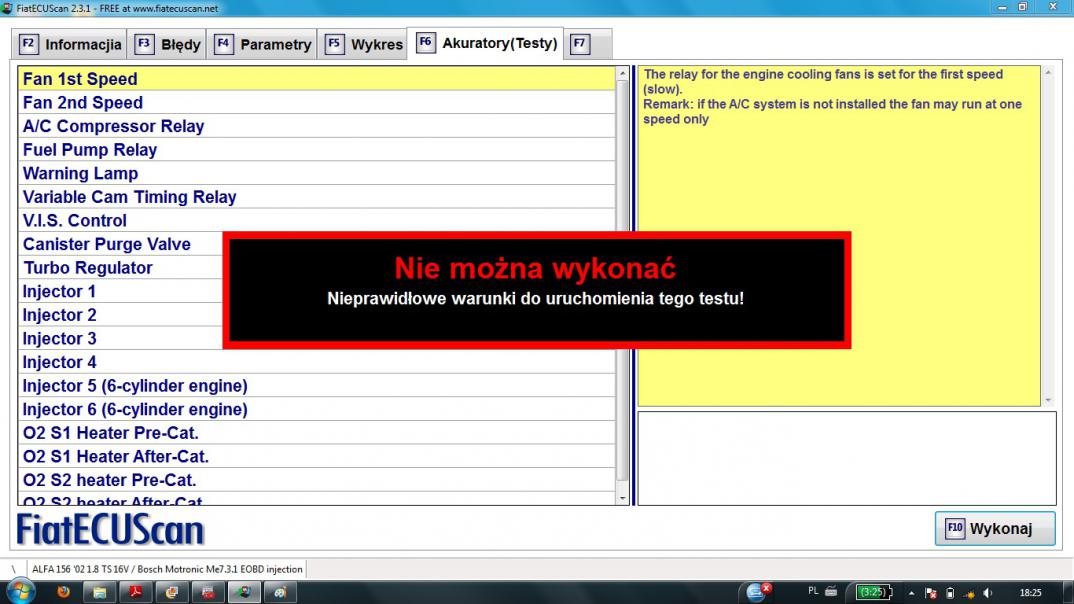This screenshot has width=1074, height=604.
Task: Switch to the Błędy tab
Action: pos(167,45)
